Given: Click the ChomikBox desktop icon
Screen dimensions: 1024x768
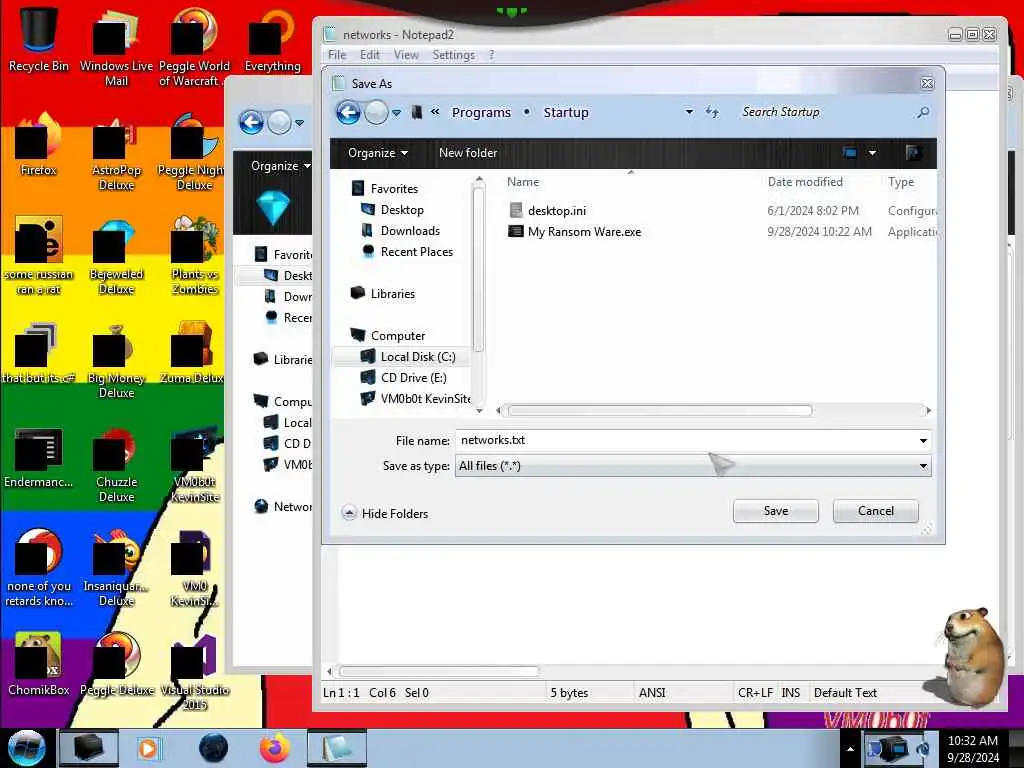Looking at the screenshot, I should [x=39, y=664].
